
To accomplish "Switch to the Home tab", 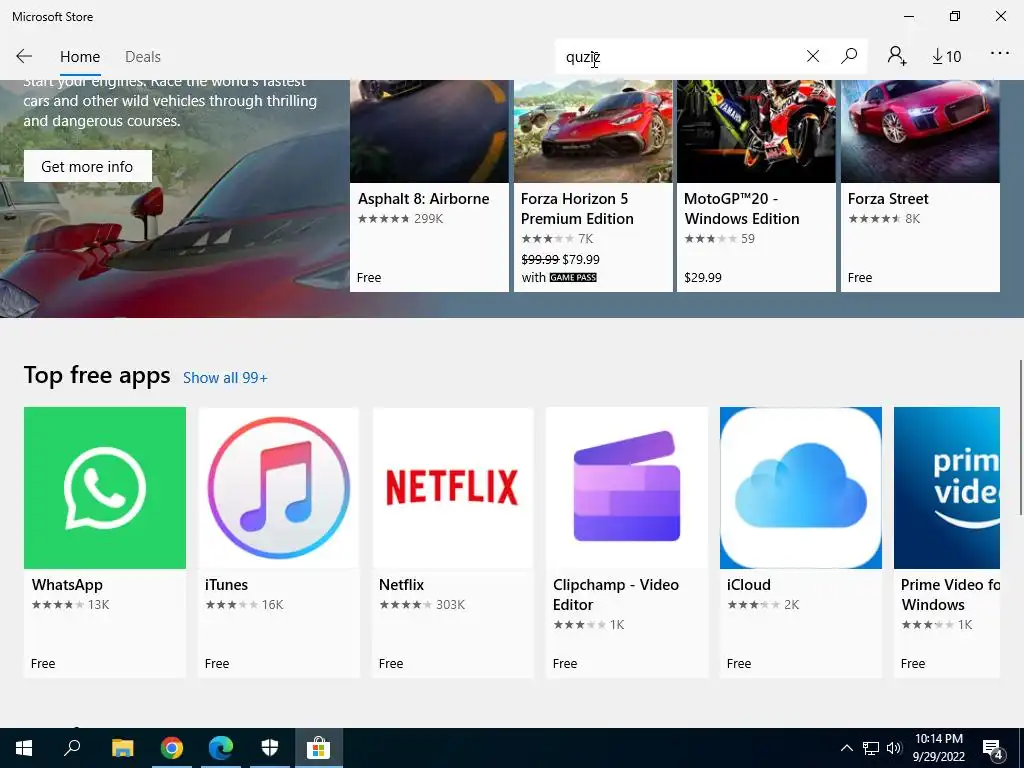I will click(80, 57).
